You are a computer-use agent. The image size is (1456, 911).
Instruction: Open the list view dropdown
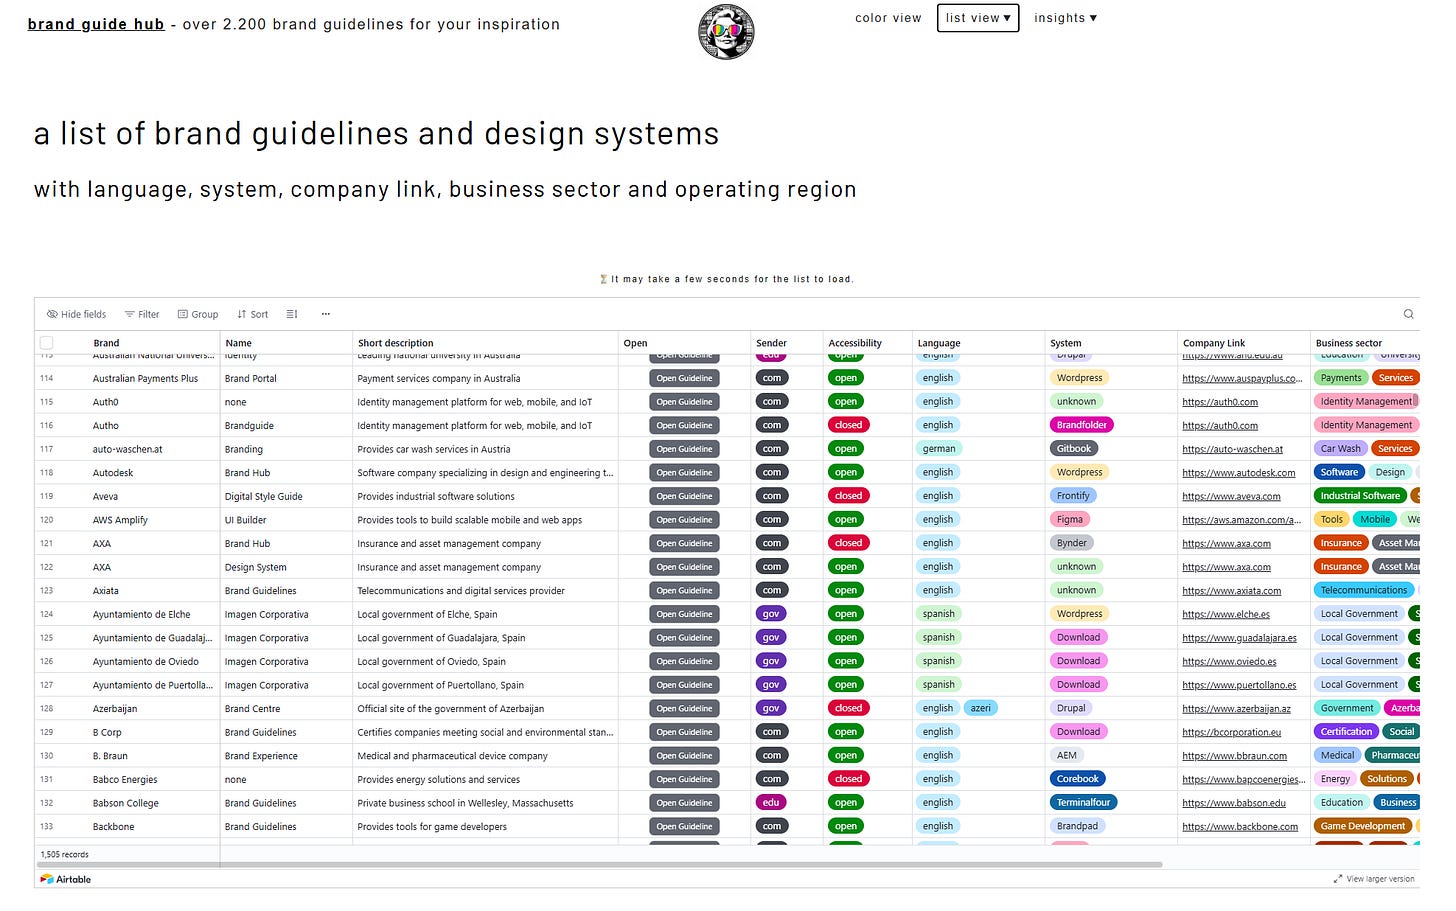977,17
